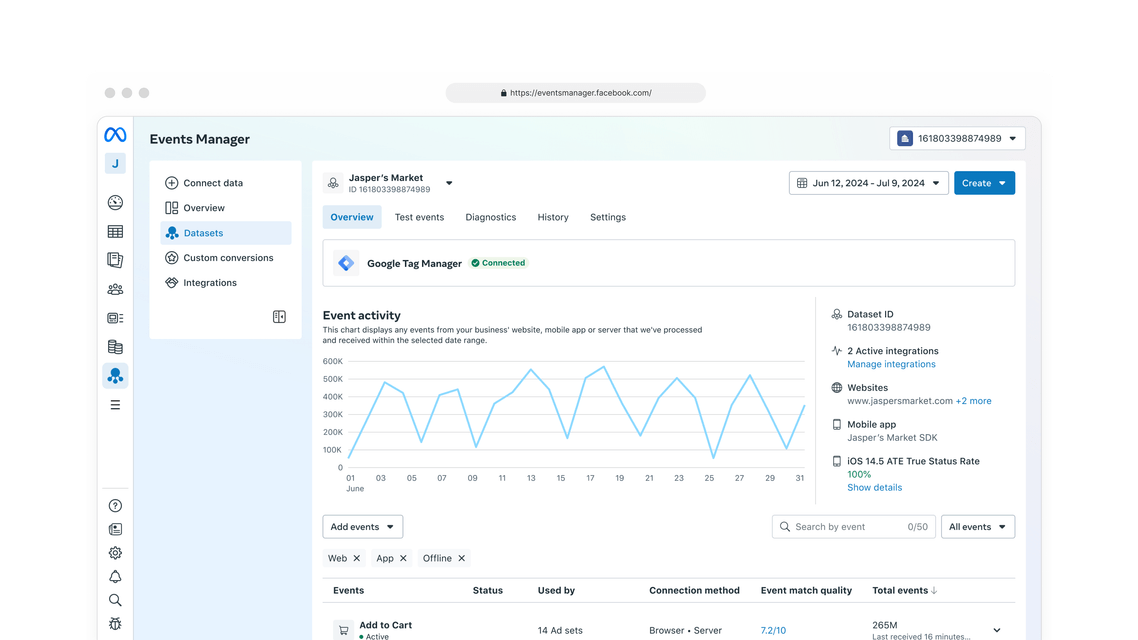The height and width of the screenshot is (640, 1138).
Task: Collapse the navigation panel icon
Action: 279,317
